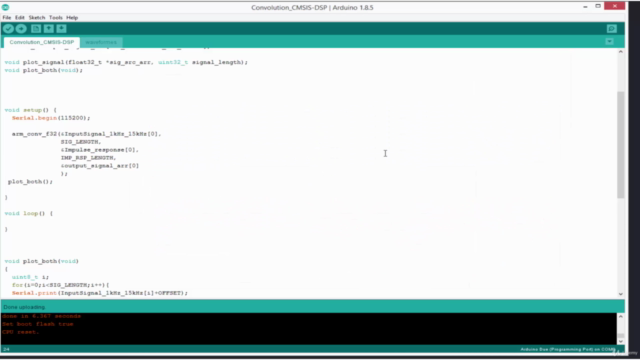Click the 'arm_conv_f32' function call text

(x=34, y=134)
